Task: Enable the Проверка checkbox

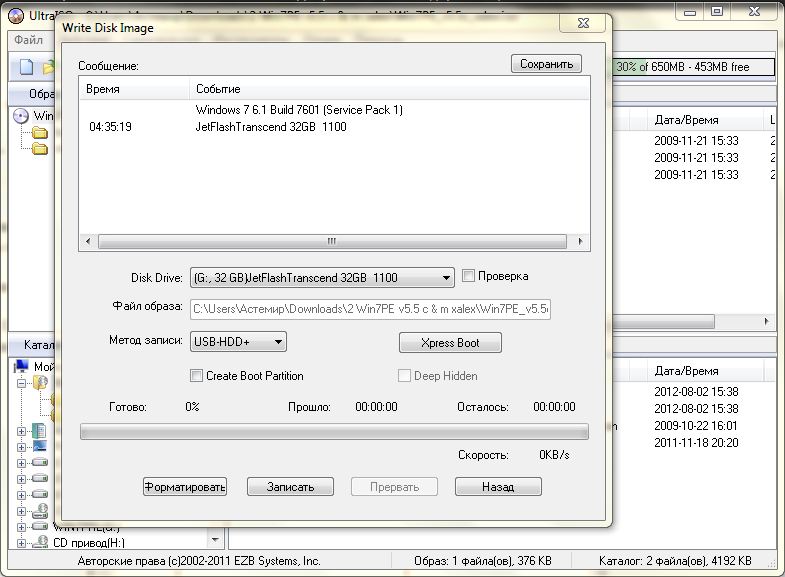Action: coord(468,276)
